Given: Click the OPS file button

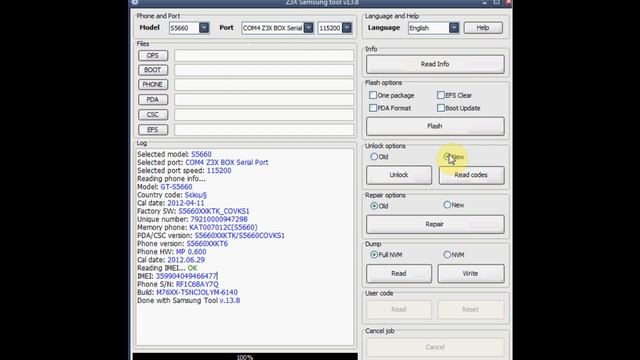Looking at the screenshot, I should click(x=153, y=56).
